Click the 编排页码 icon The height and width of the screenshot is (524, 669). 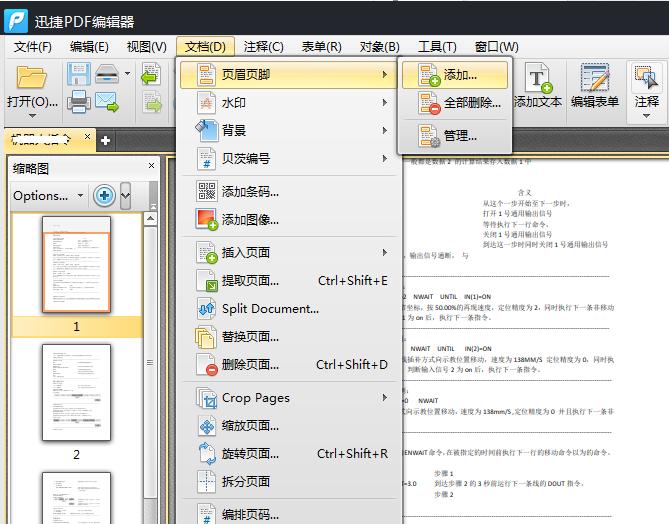[207, 513]
